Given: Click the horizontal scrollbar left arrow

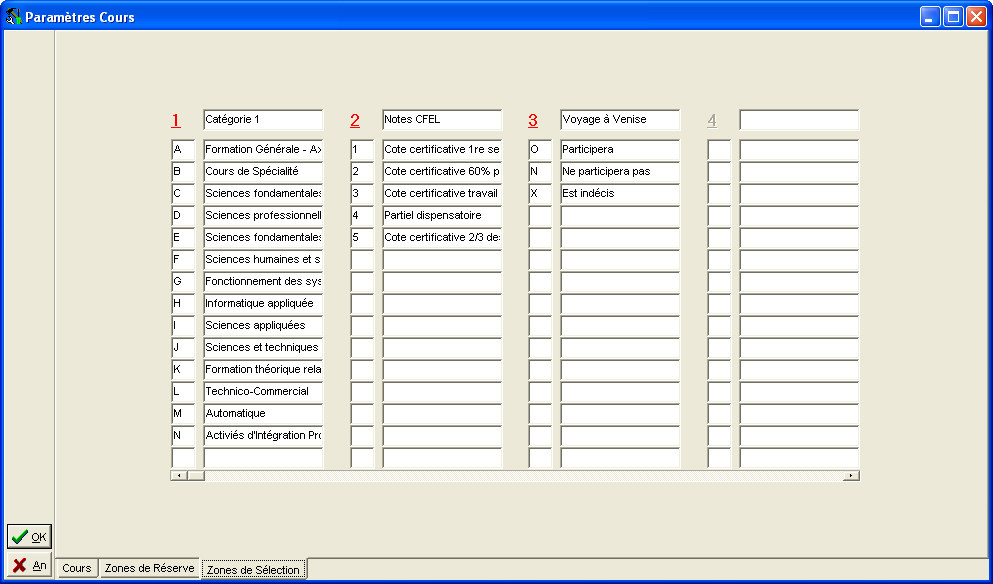Looking at the screenshot, I should [179, 476].
